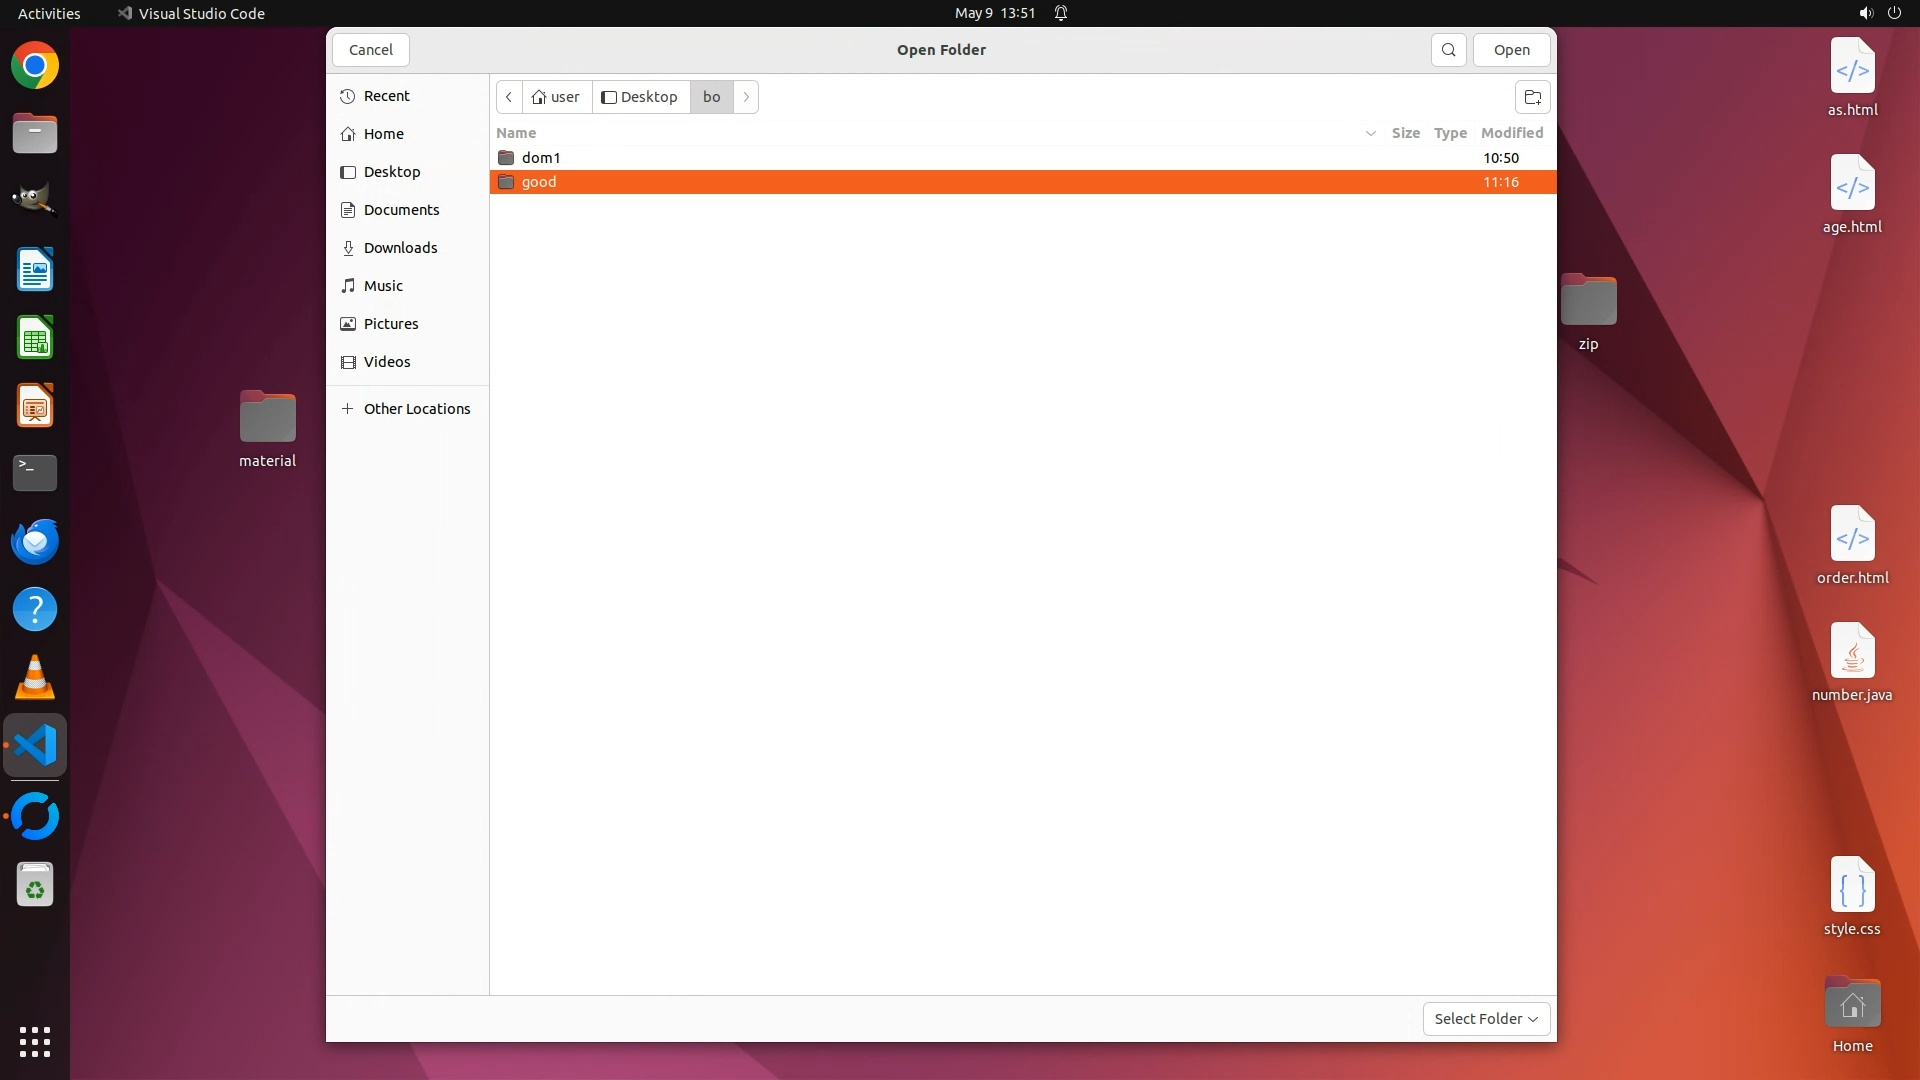The width and height of the screenshot is (1920, 1080).
Task: Select the dom1 folder row
Action: click(541, 158)
